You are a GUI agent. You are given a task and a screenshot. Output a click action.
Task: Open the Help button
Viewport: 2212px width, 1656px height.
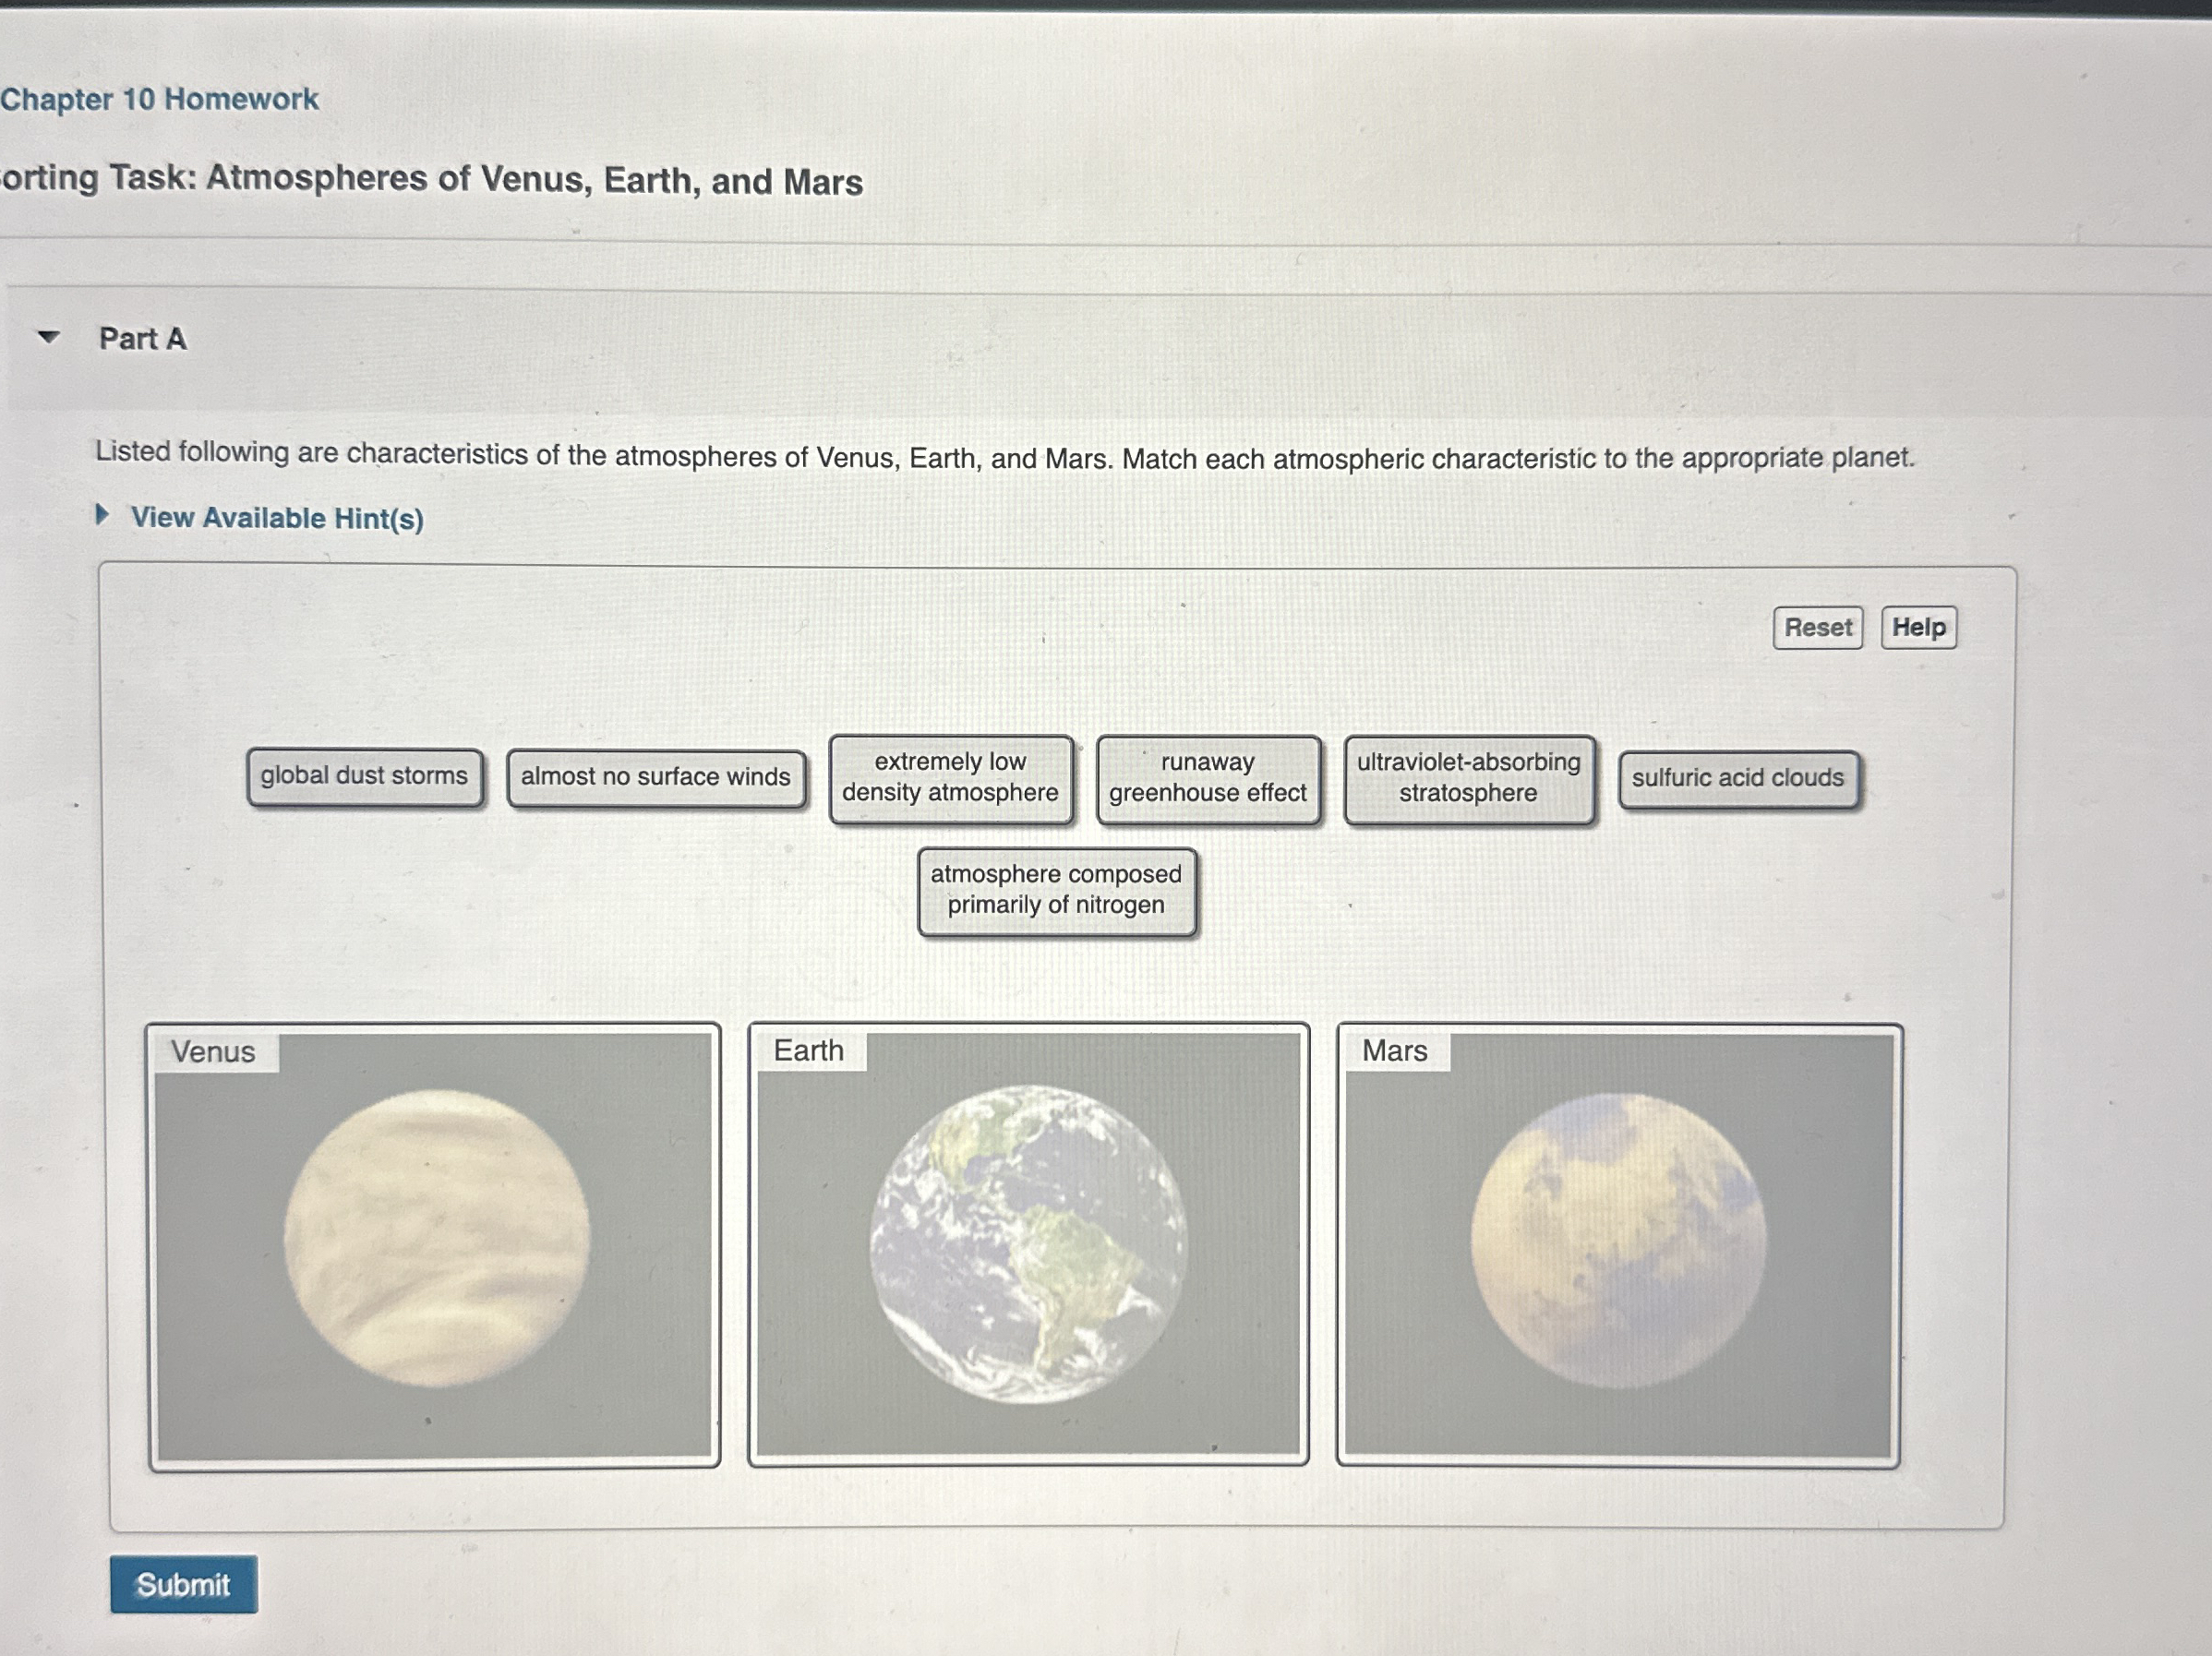click(1918, 628)
